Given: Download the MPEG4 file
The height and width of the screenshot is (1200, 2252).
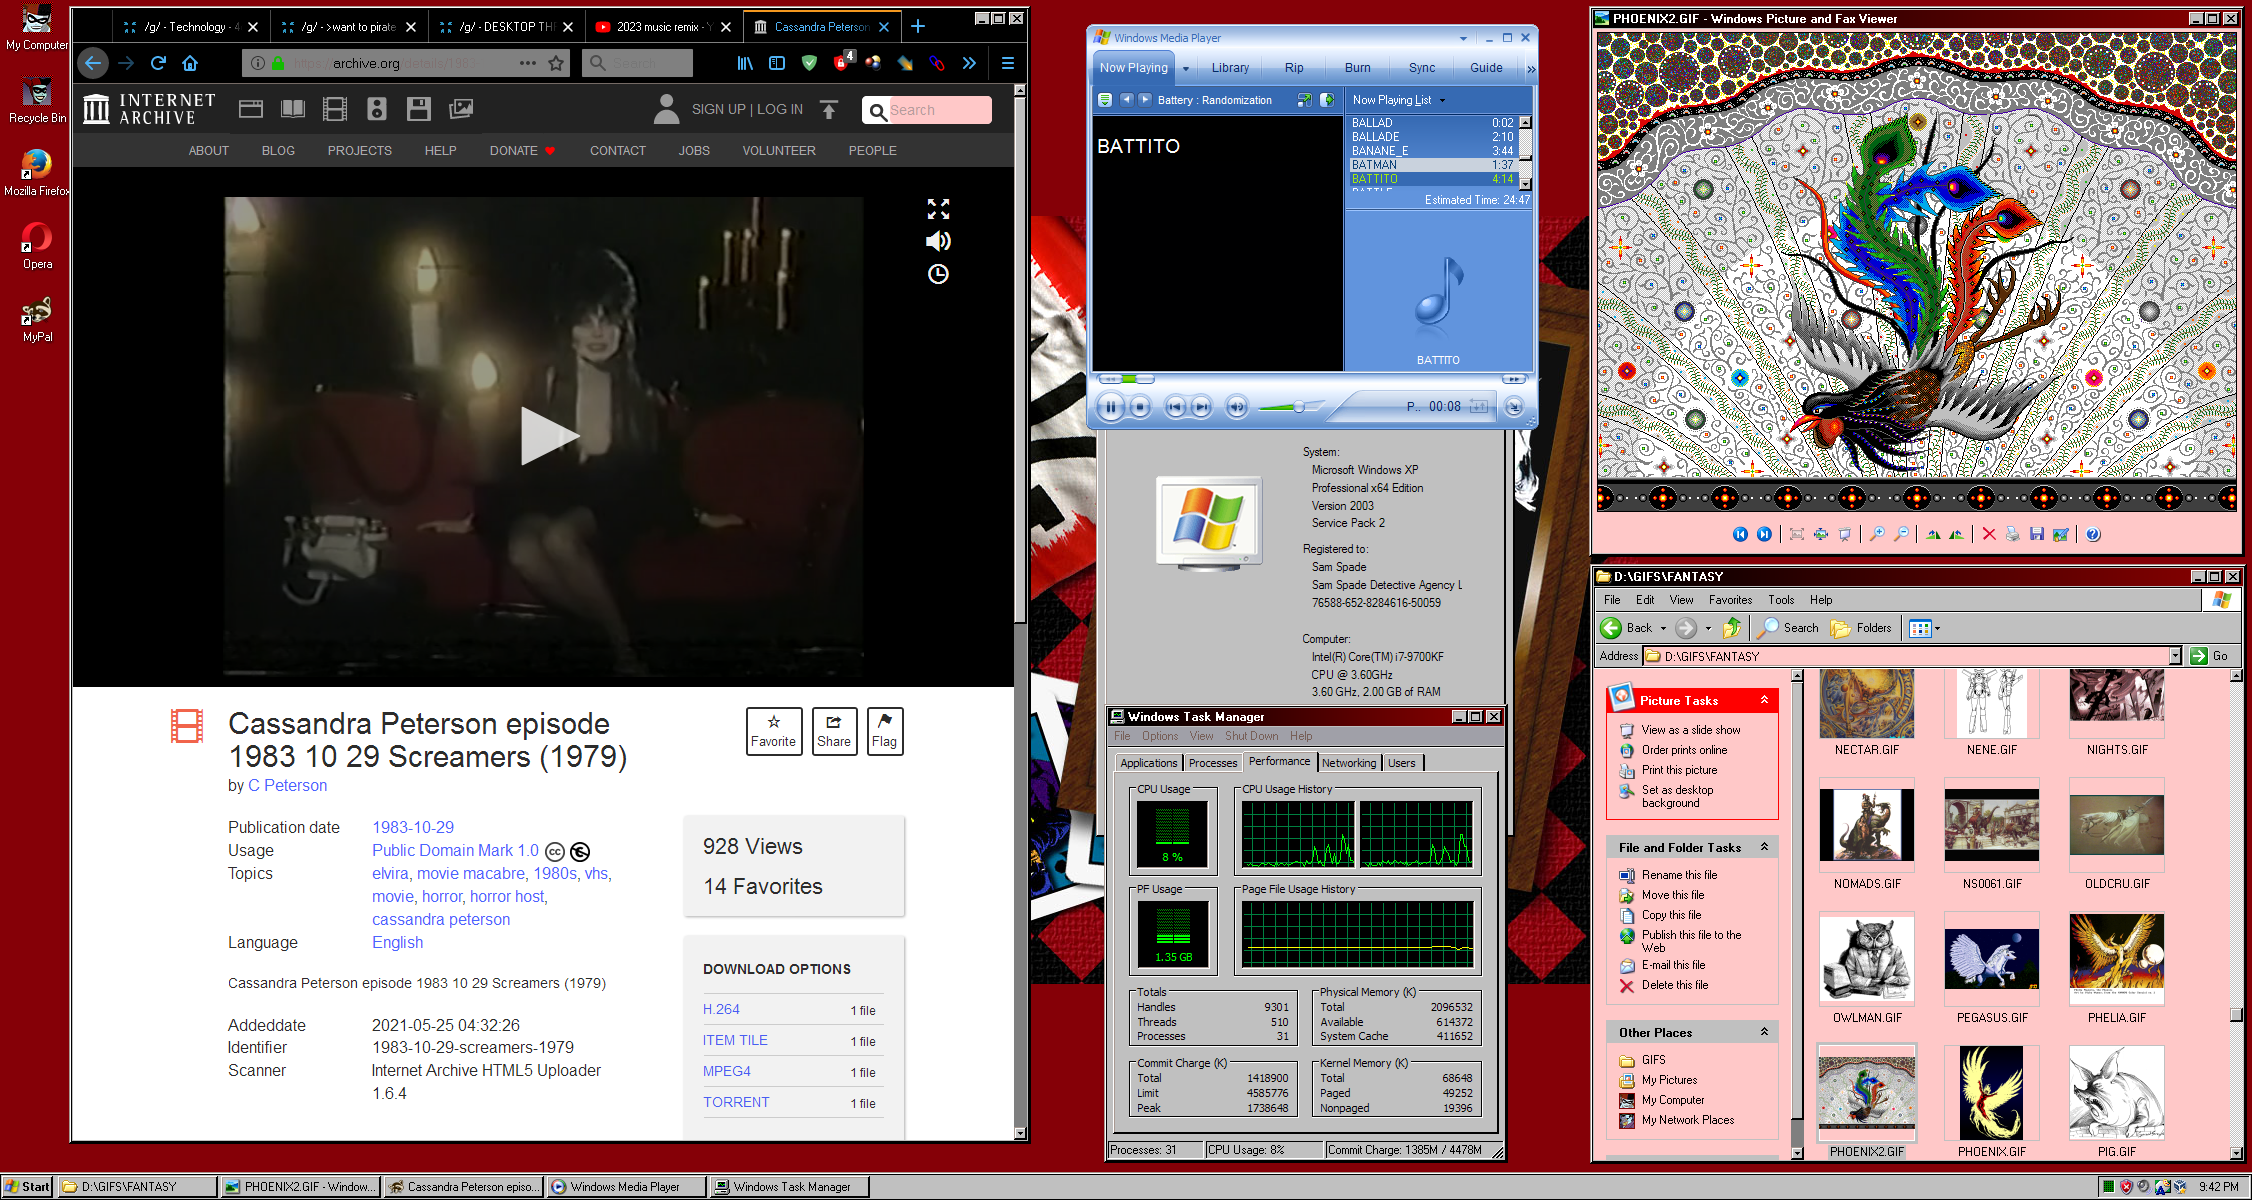Looking at the screenshot, I should [x=727, y=1071].
